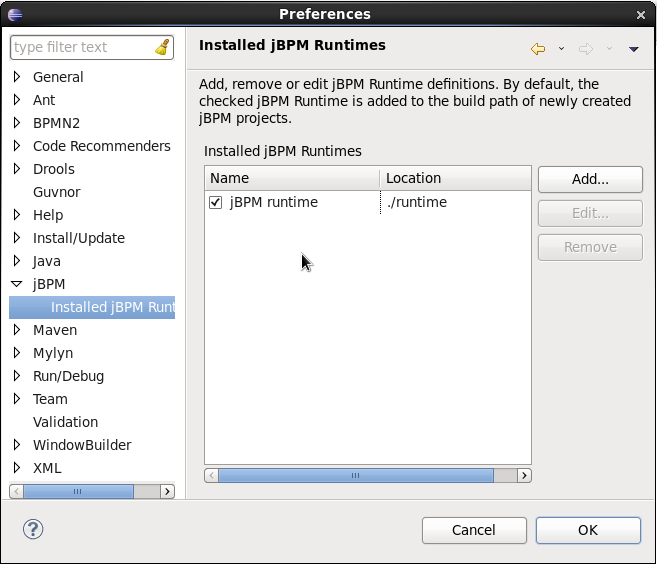The image size is (657, 564).
Task: Click the filter text input field
Action: [x=80, y=47]
